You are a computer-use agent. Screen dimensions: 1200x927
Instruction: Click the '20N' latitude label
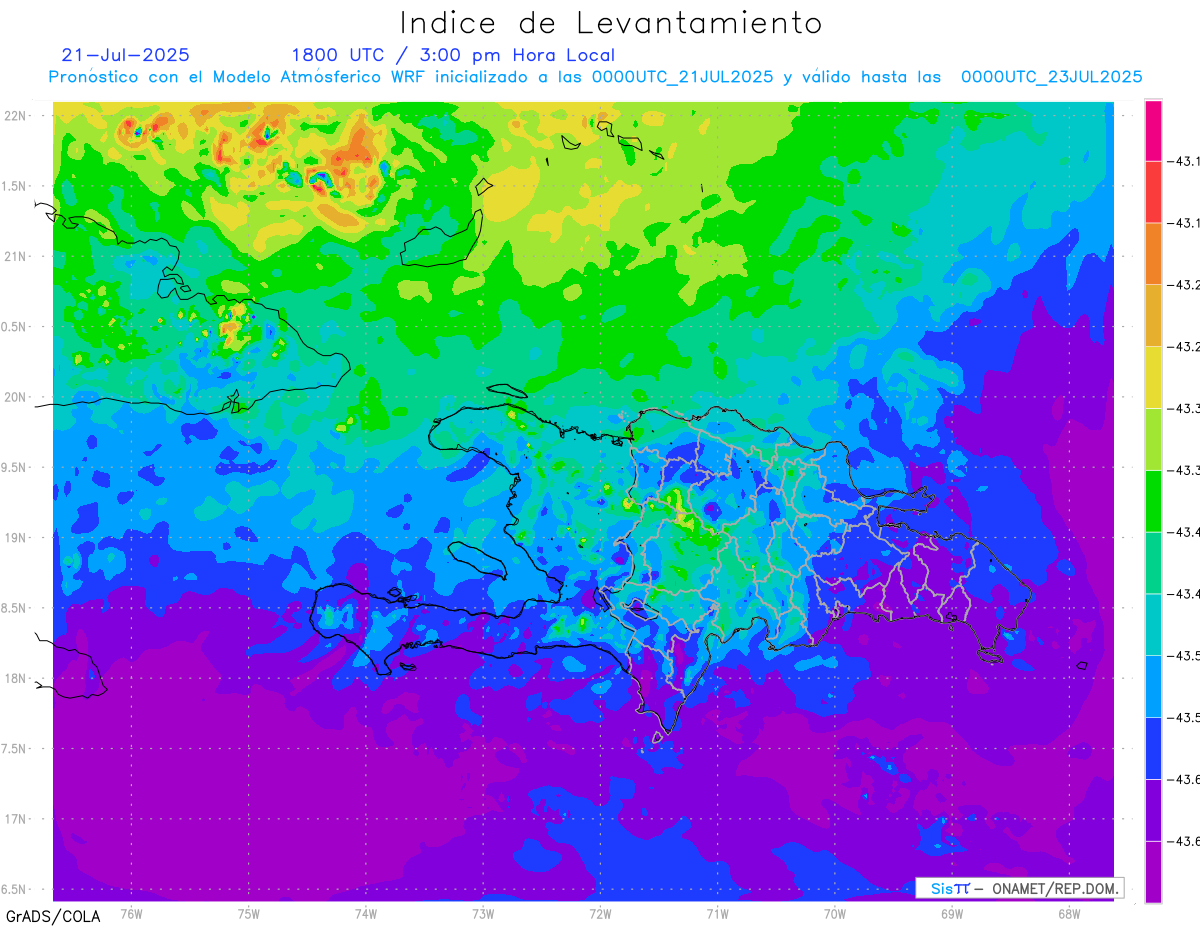coord(17,397)
